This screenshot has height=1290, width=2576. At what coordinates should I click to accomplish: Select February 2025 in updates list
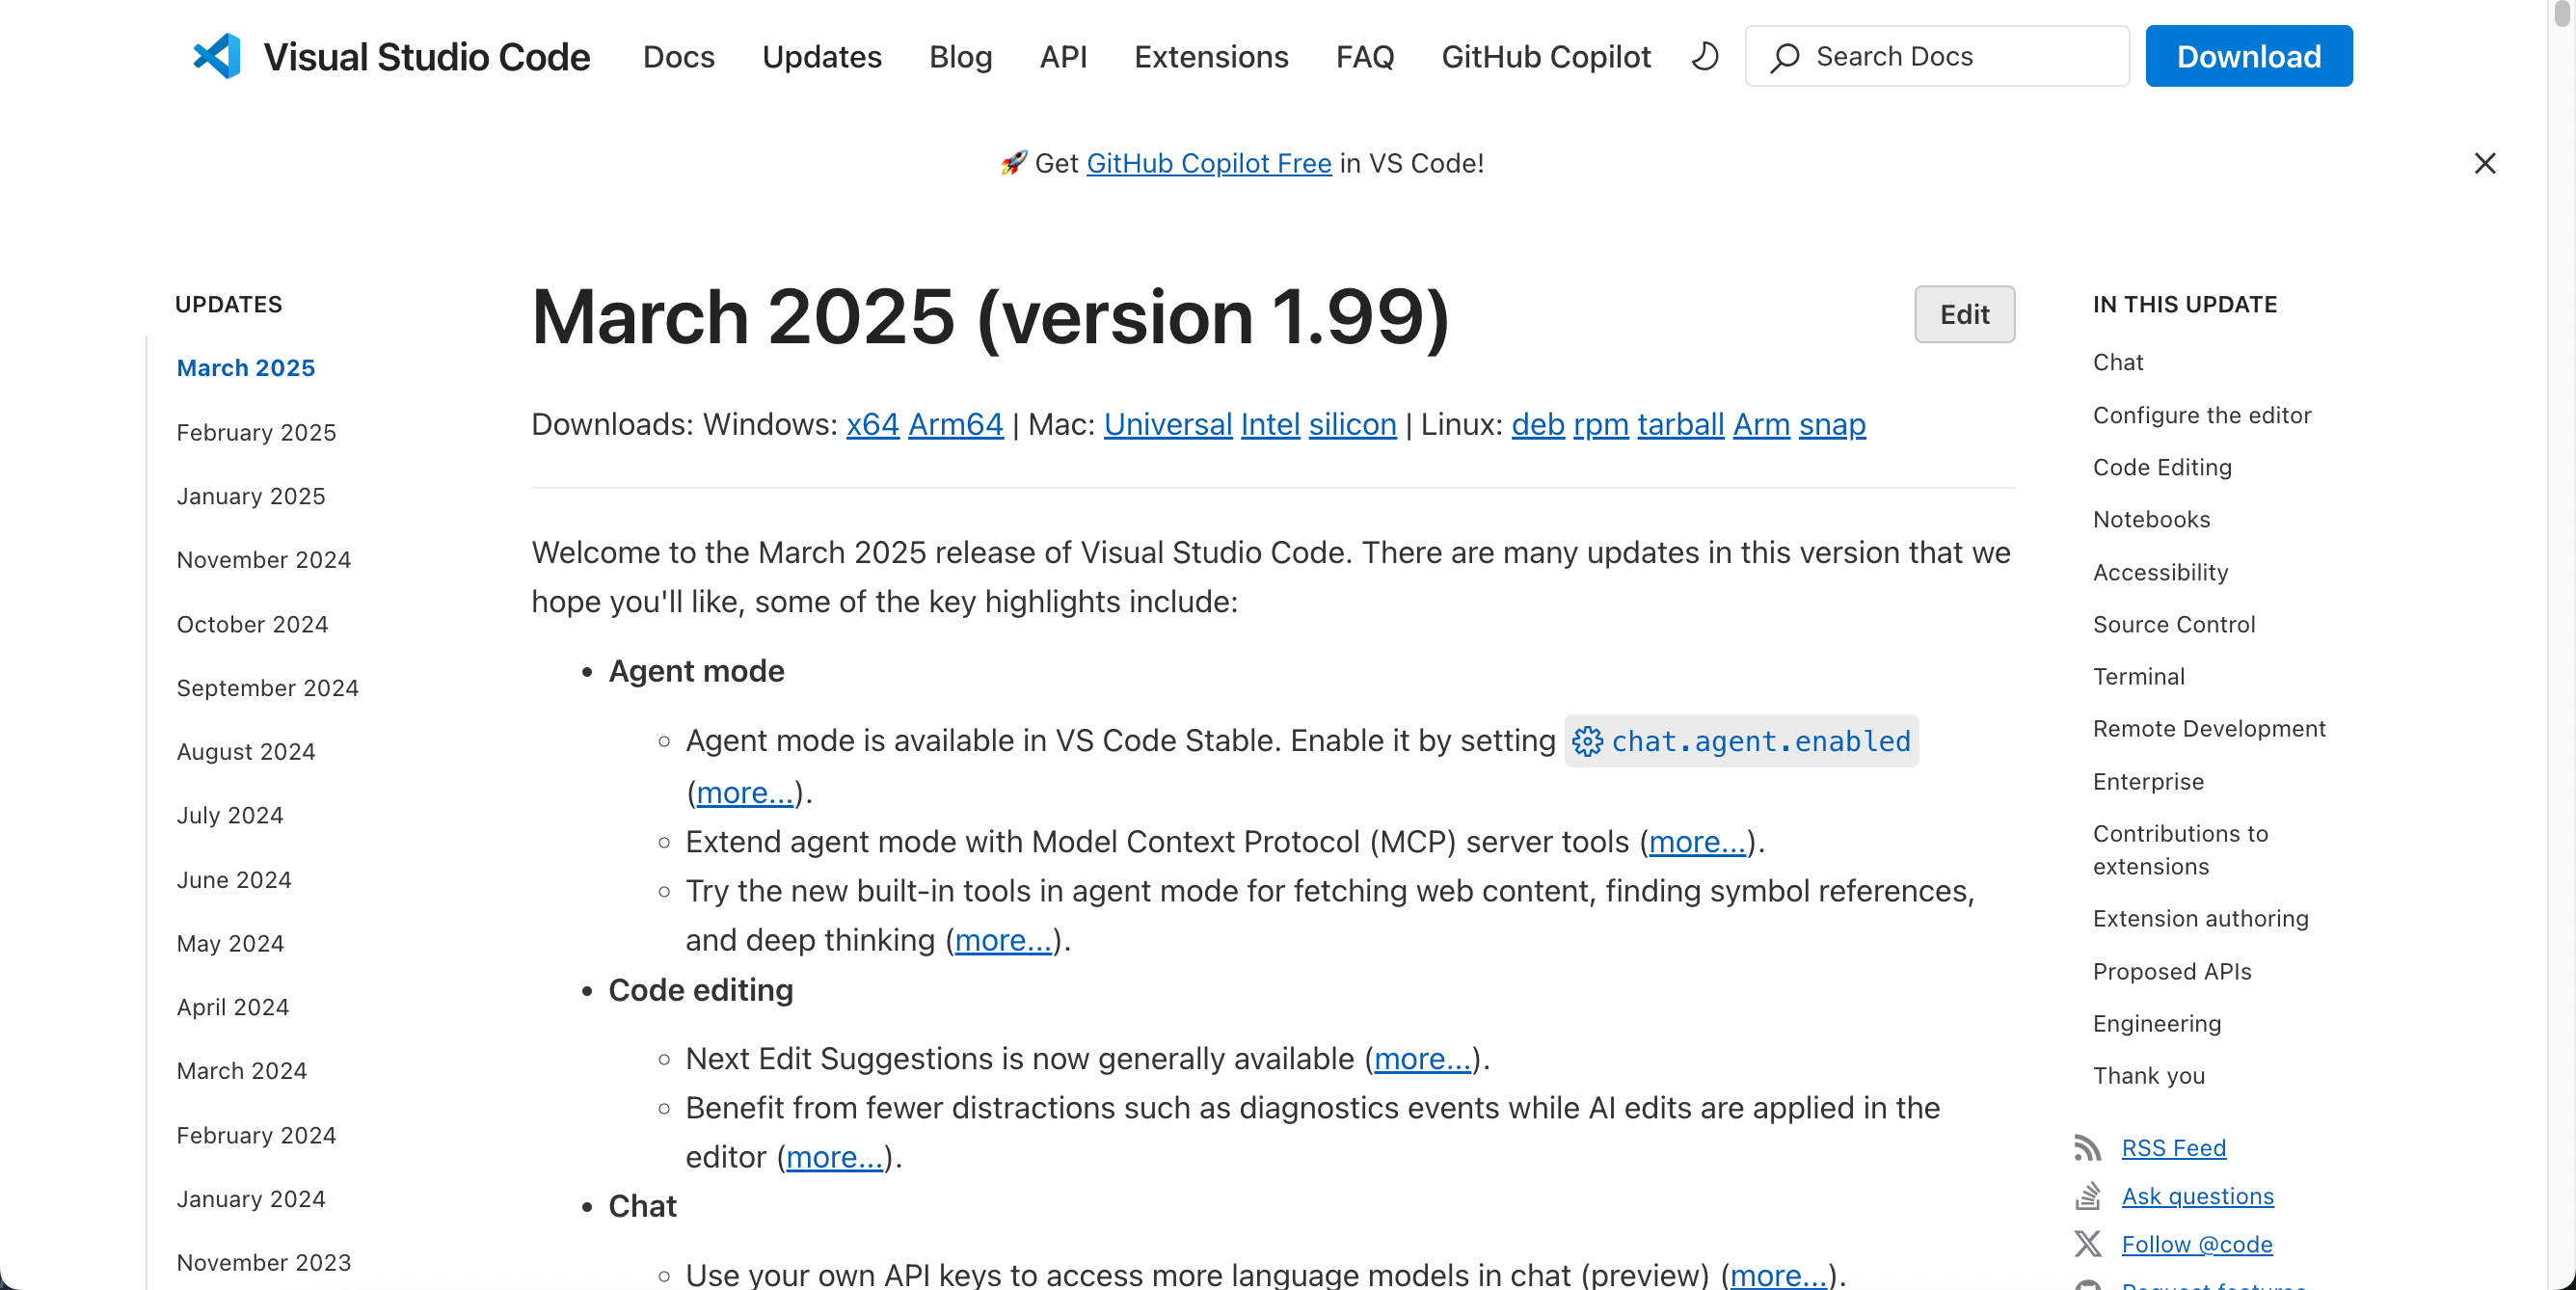256,432
